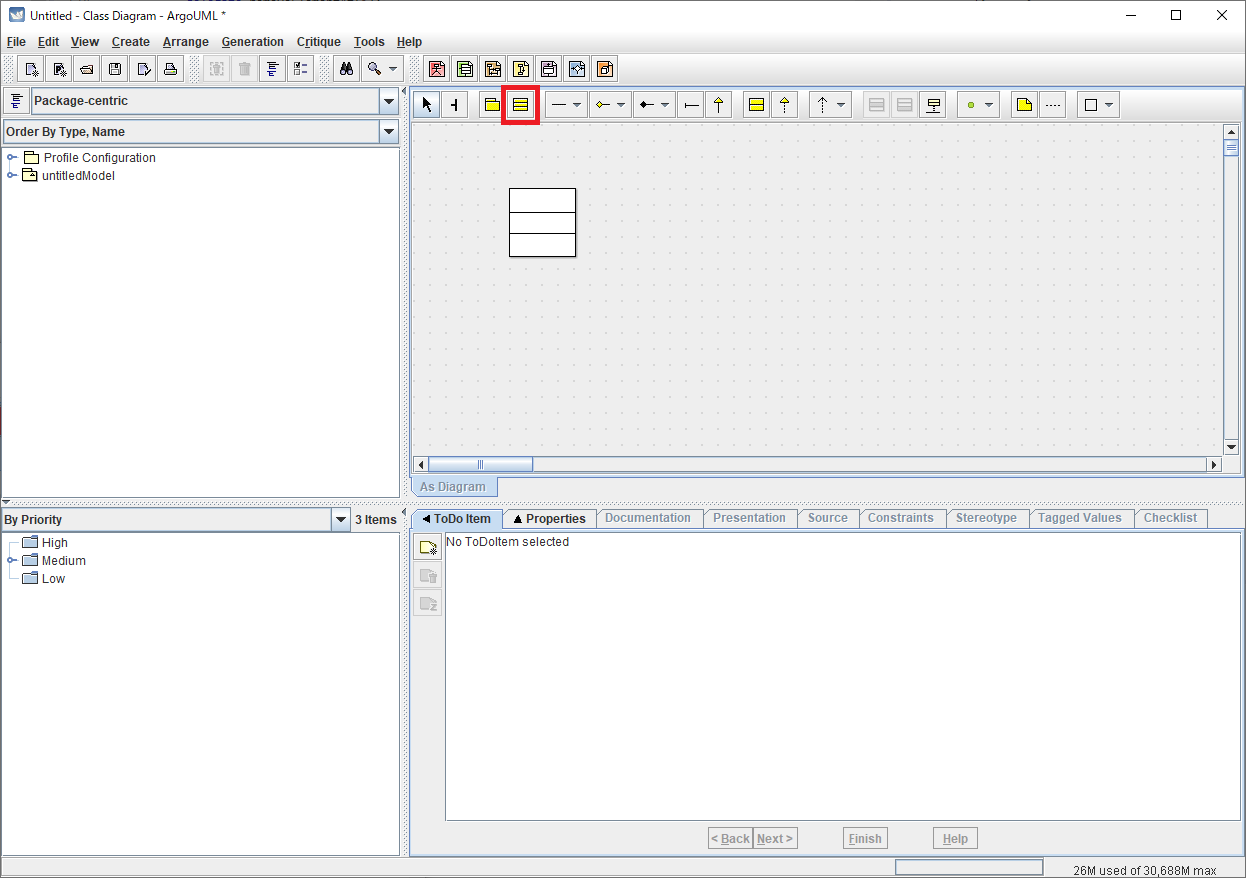Image resolution: width=1246 pixels, height=878 pixels.
Task: Select the New Package tool
Action: coord(492,105)
